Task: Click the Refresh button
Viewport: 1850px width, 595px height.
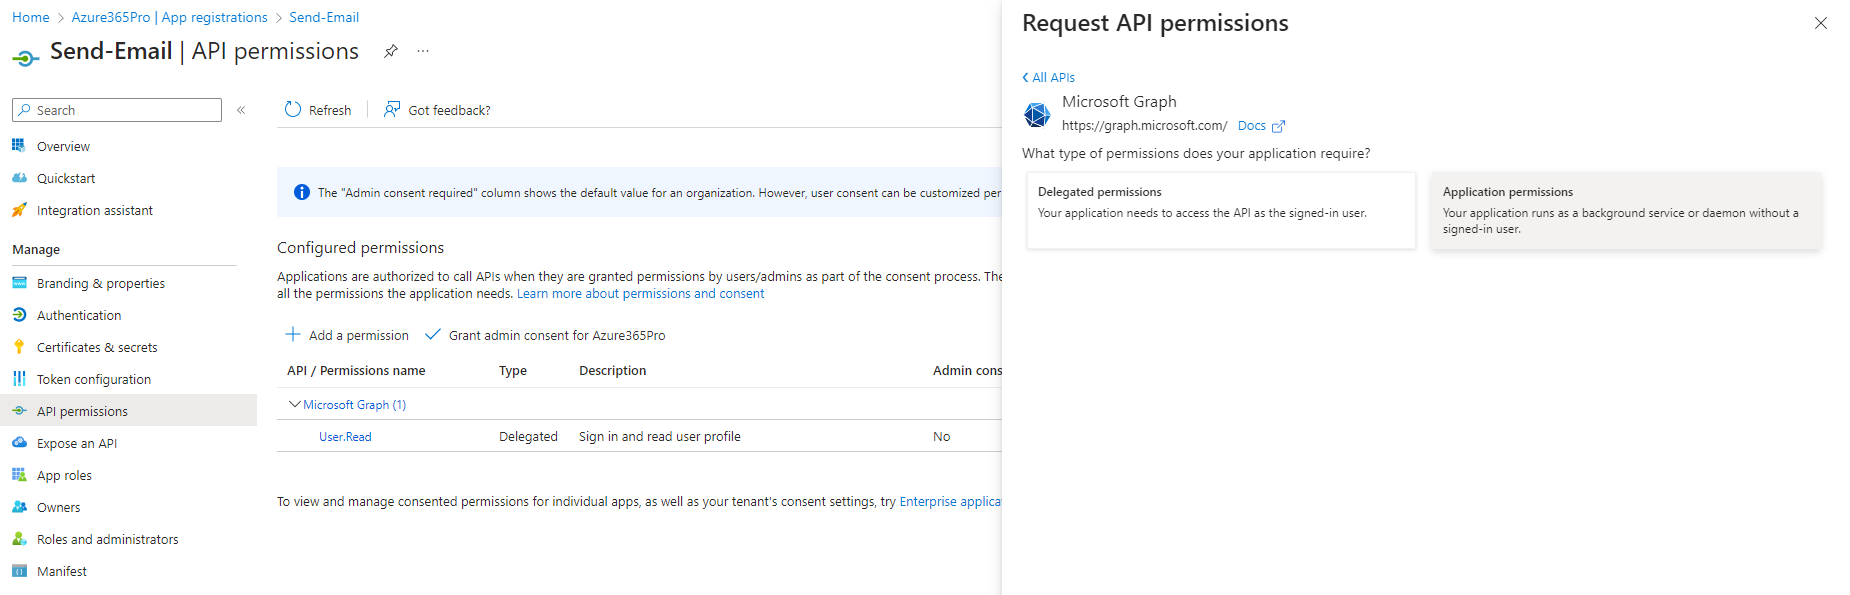Action: pos(318,110)
